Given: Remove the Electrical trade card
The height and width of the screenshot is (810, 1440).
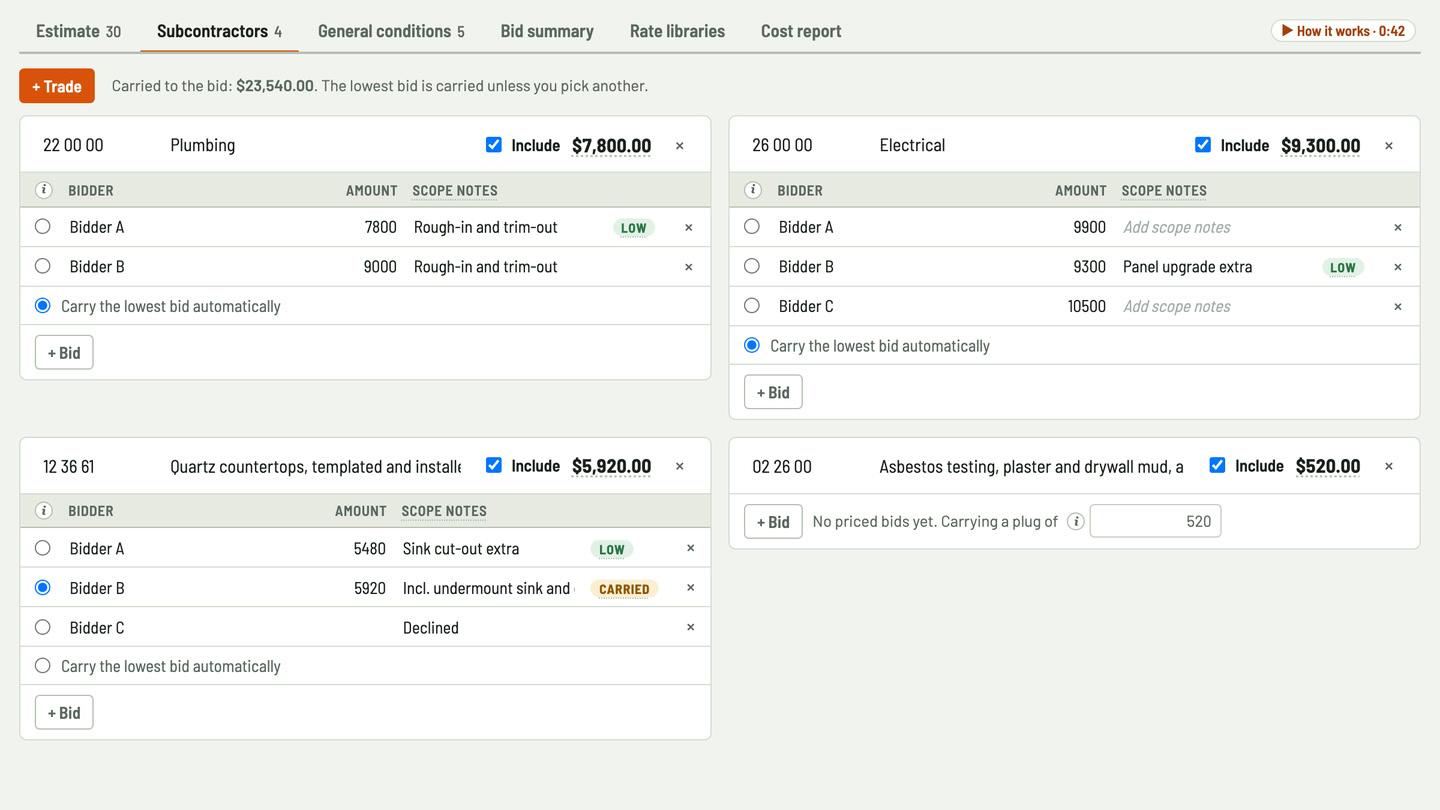Looking at the screenshot, I should (1389, 146).
